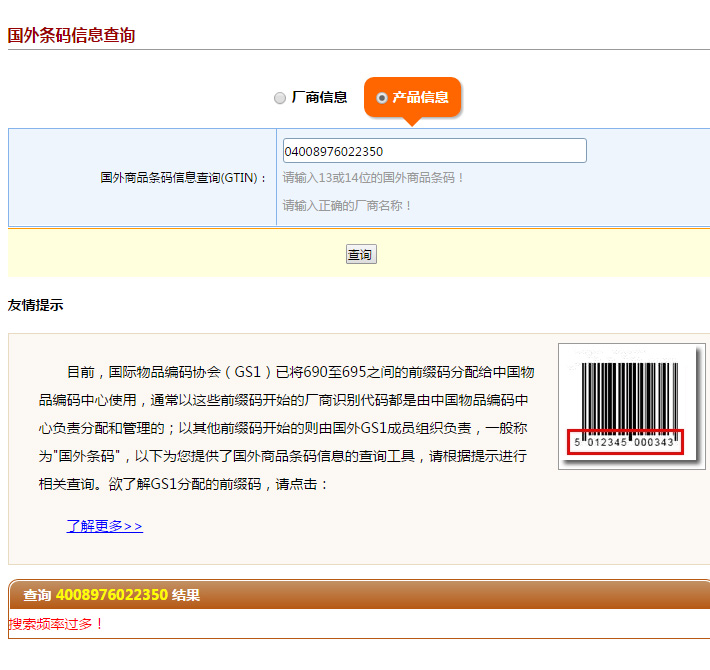Click the 友情提示 section heading
This screenshot has width=710, height=670.
tap(35, 305)
